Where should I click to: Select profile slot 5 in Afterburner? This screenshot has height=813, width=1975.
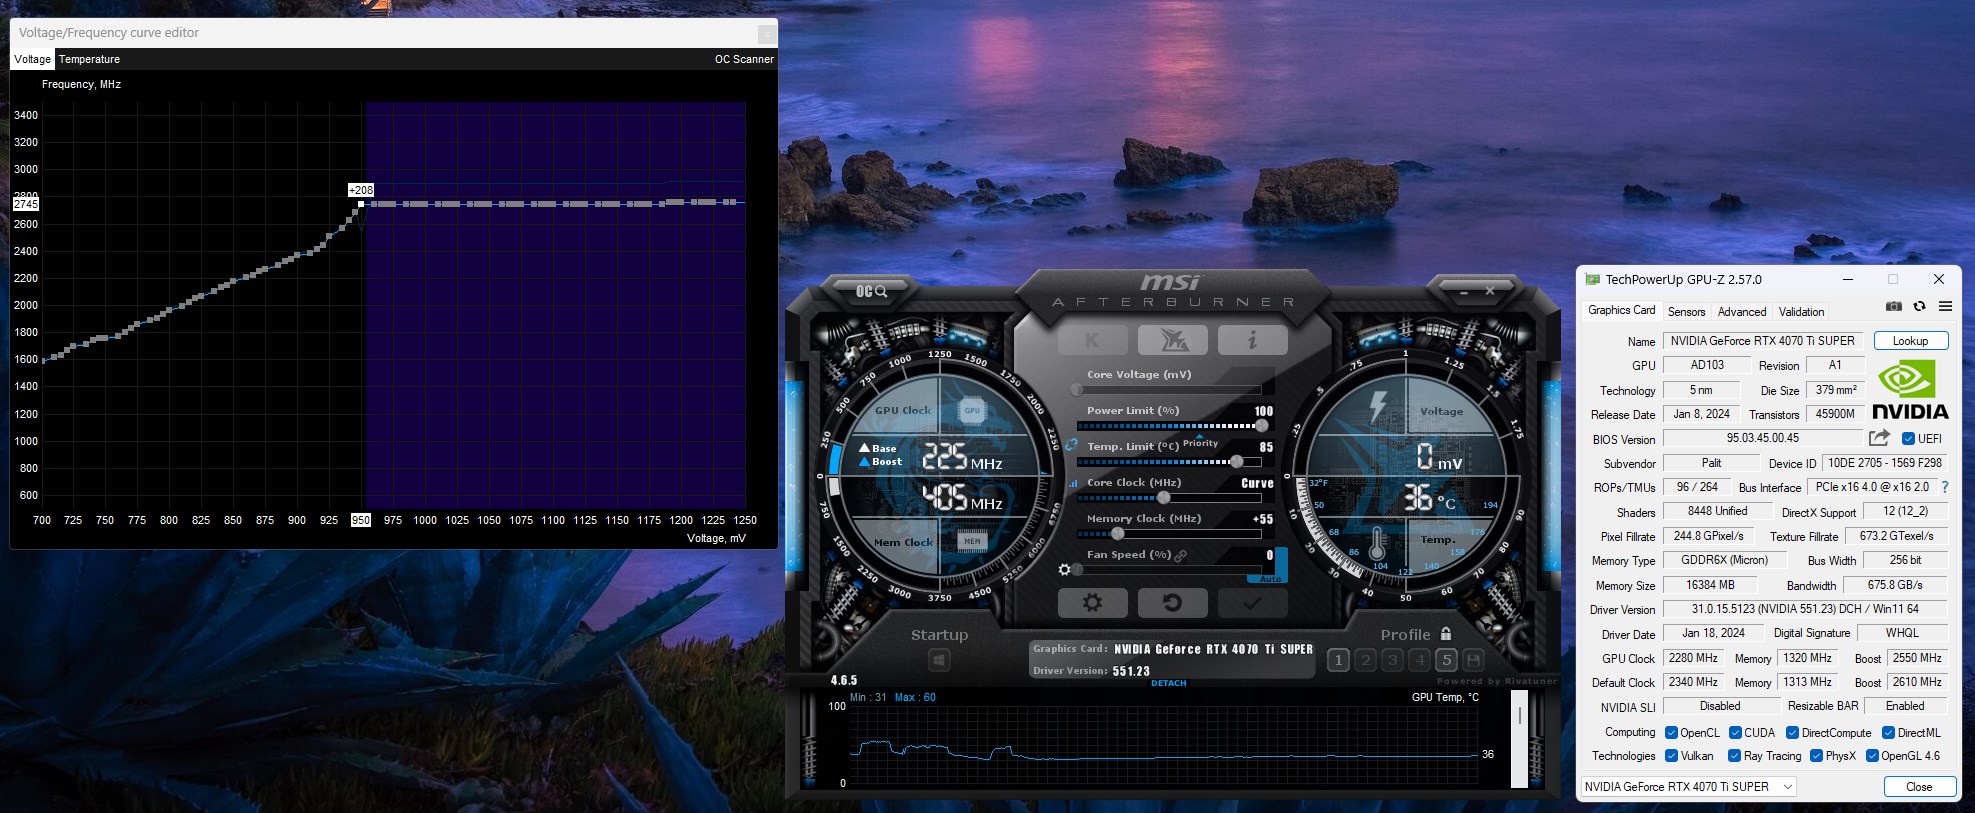pos(1446,660)
